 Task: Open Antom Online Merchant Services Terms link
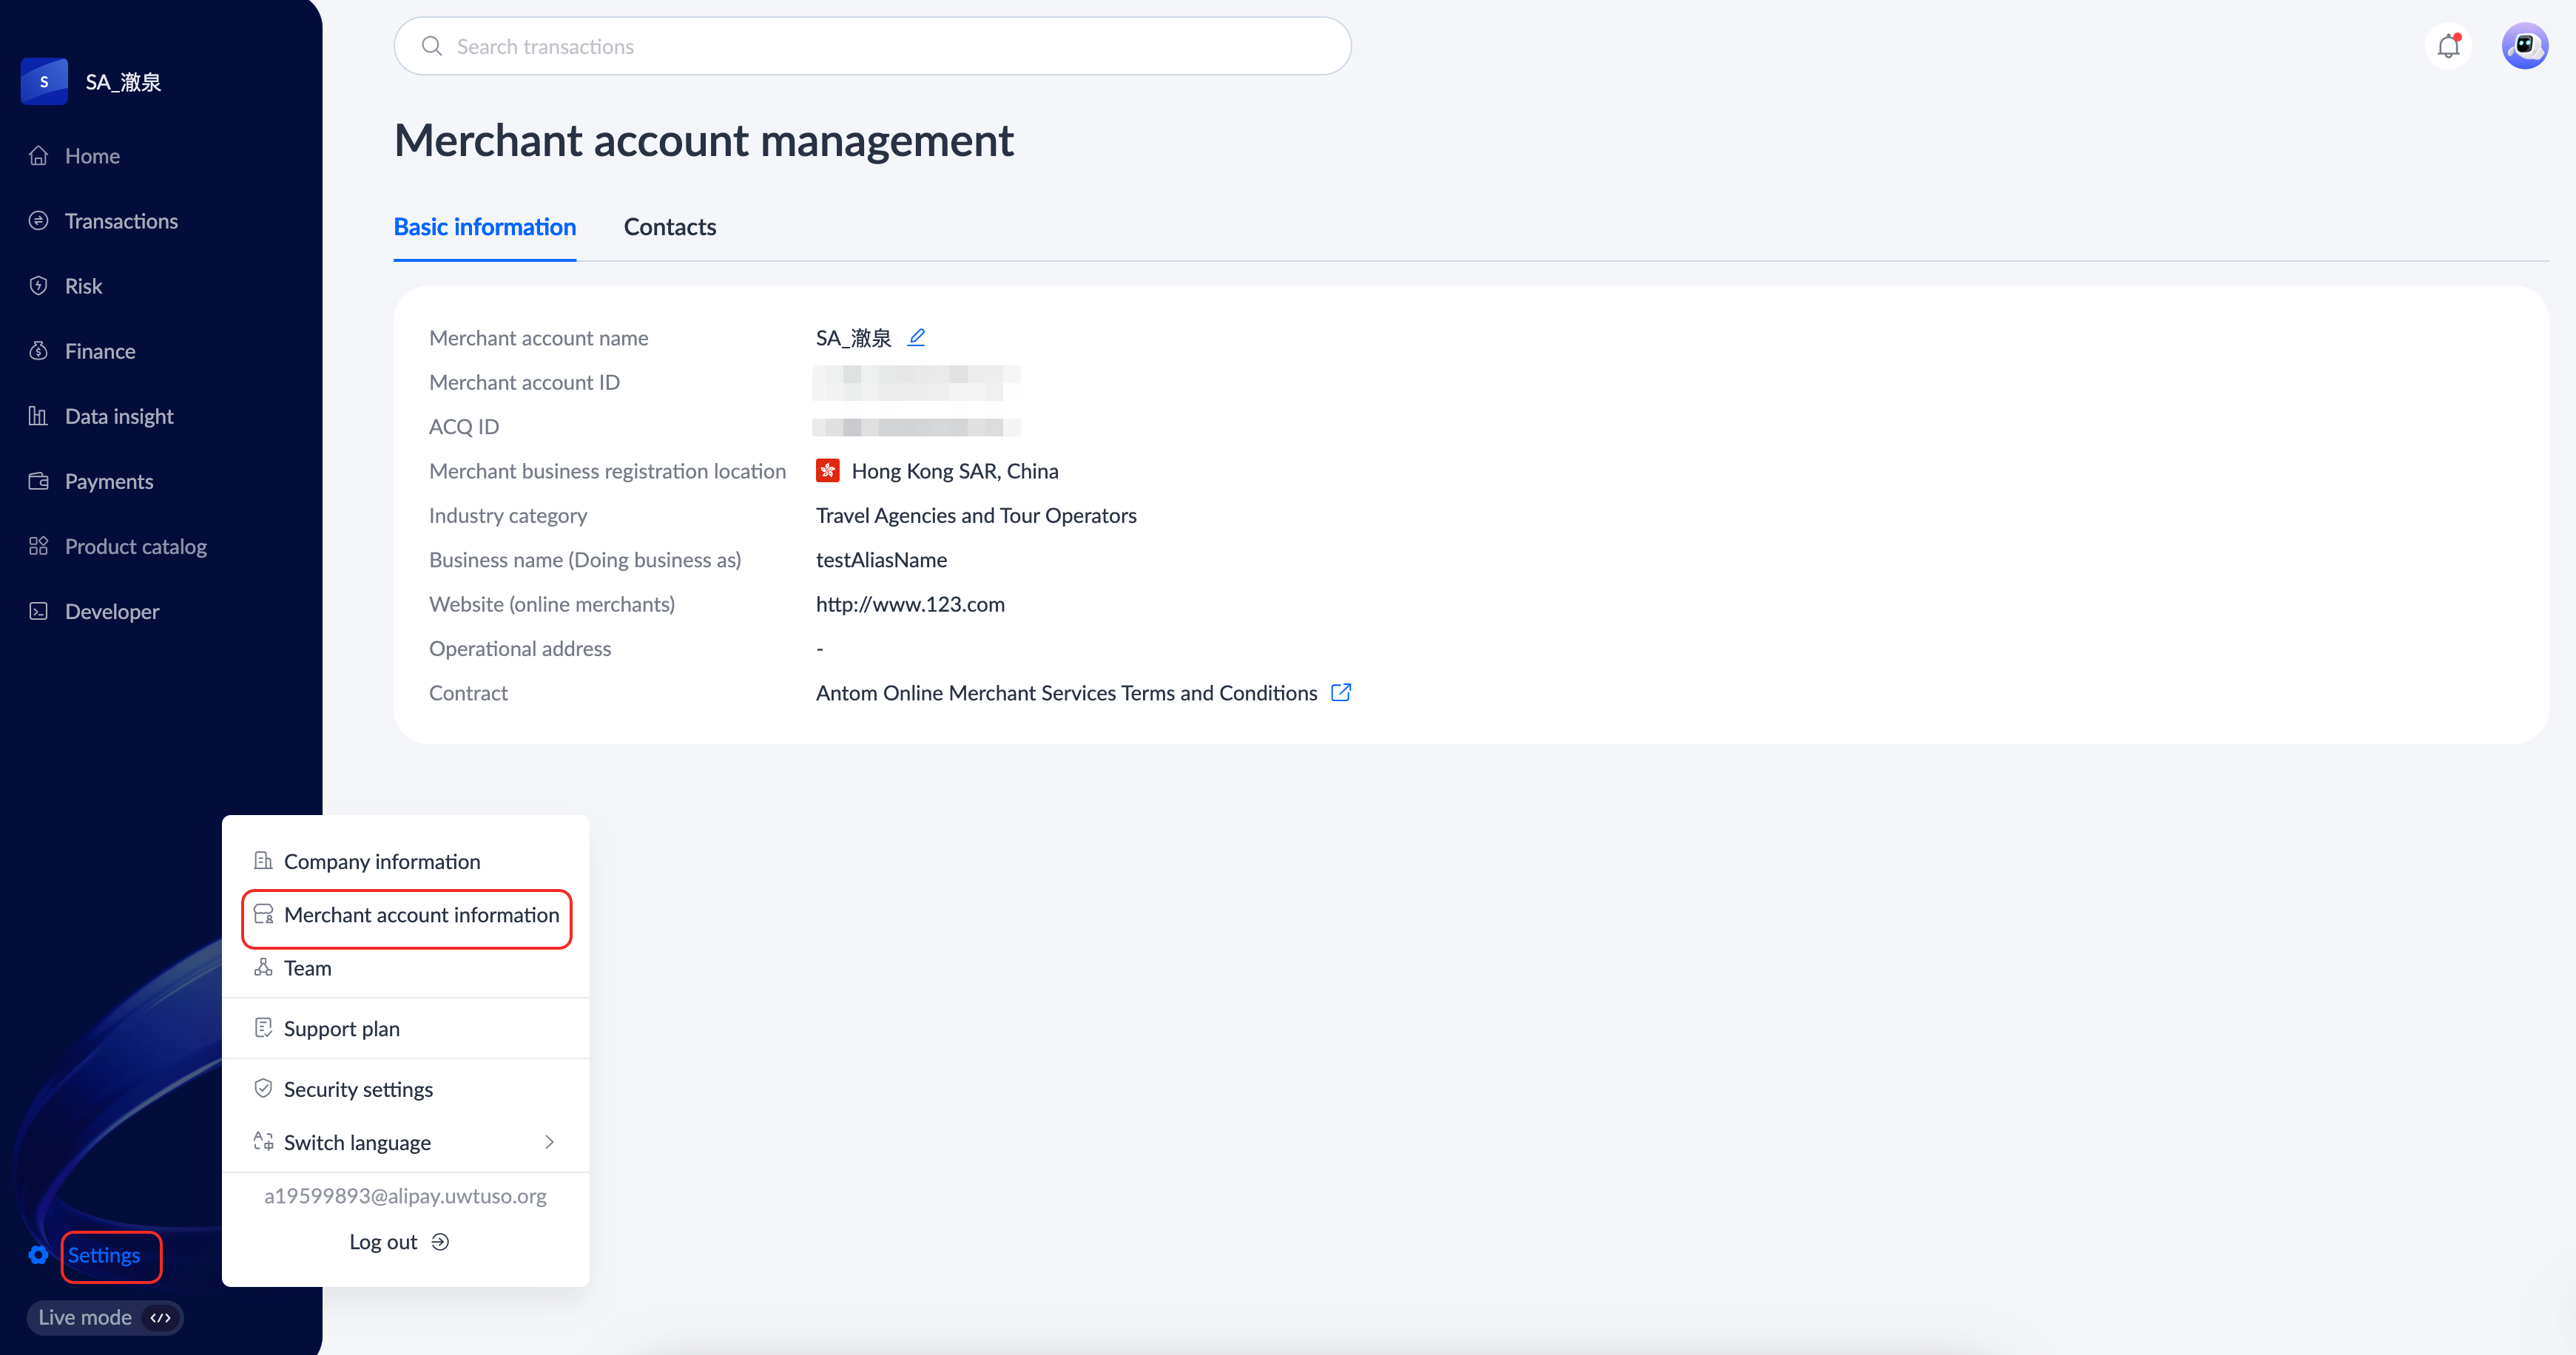coord(1066,693)
